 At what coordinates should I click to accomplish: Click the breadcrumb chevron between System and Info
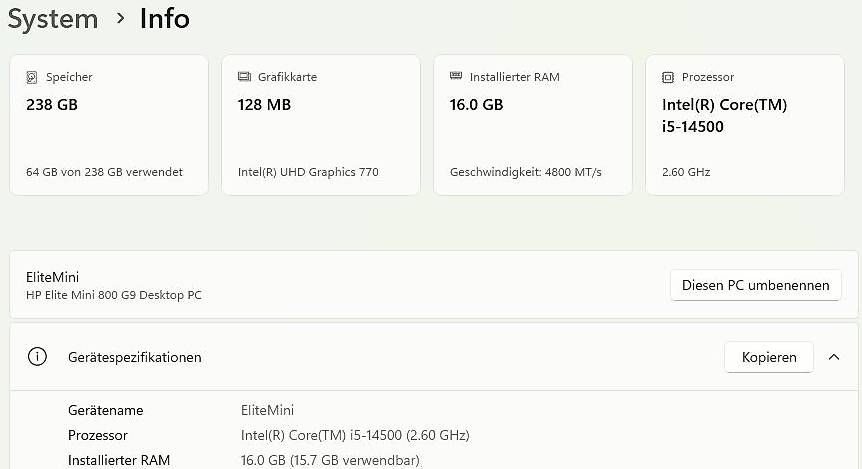120,19
